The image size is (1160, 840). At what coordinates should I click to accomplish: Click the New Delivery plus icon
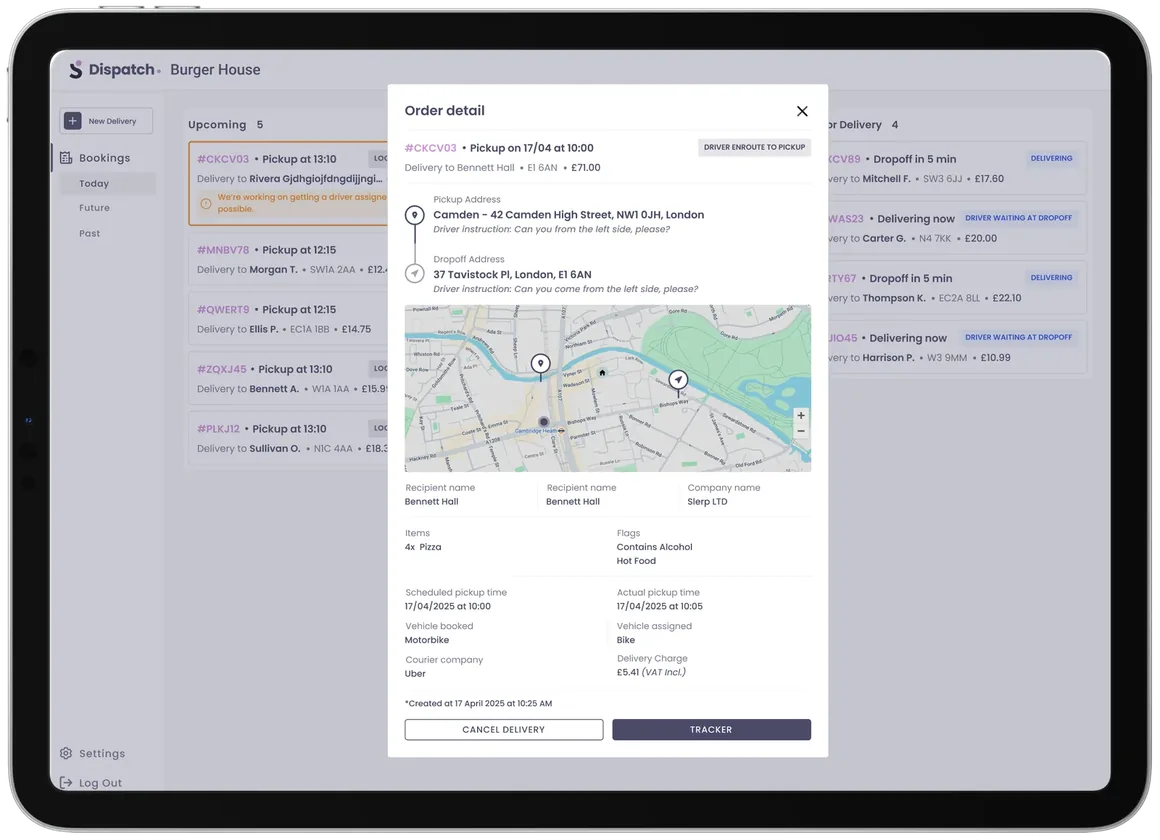tap(72, 121)
